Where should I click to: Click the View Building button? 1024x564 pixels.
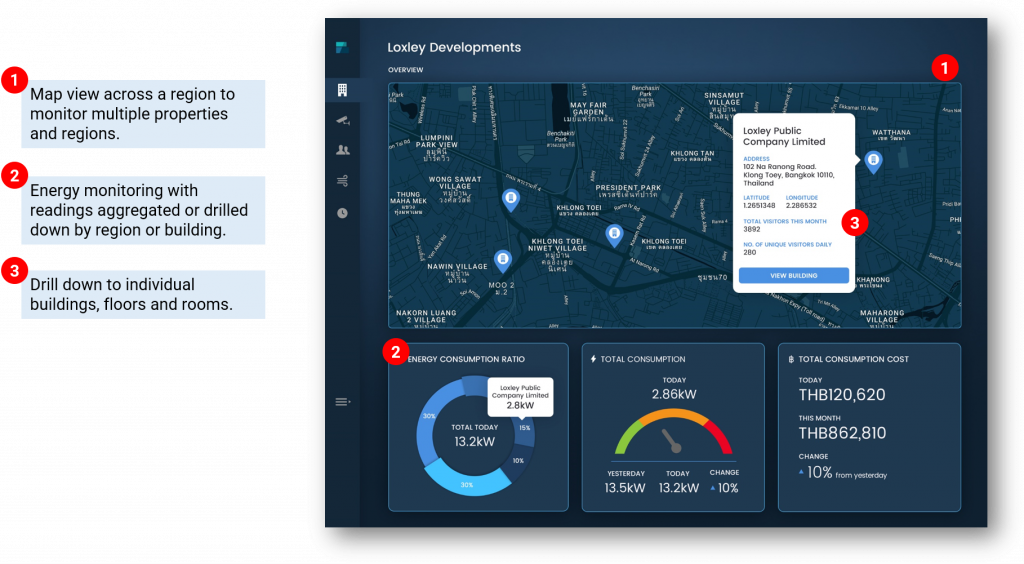coord(793,275)
